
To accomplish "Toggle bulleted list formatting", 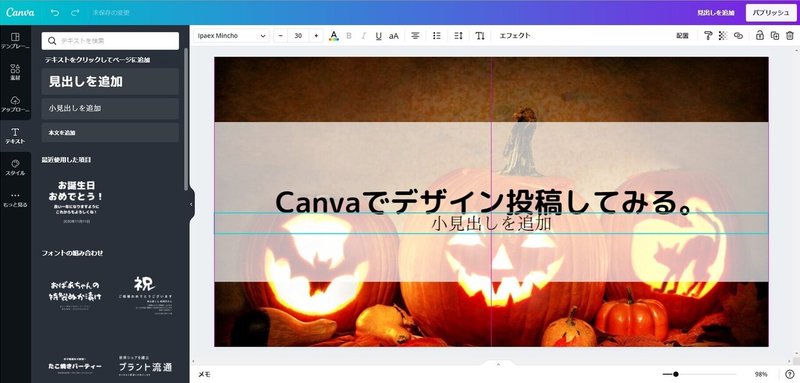I will pyautogui.click(x=437, y=36).
